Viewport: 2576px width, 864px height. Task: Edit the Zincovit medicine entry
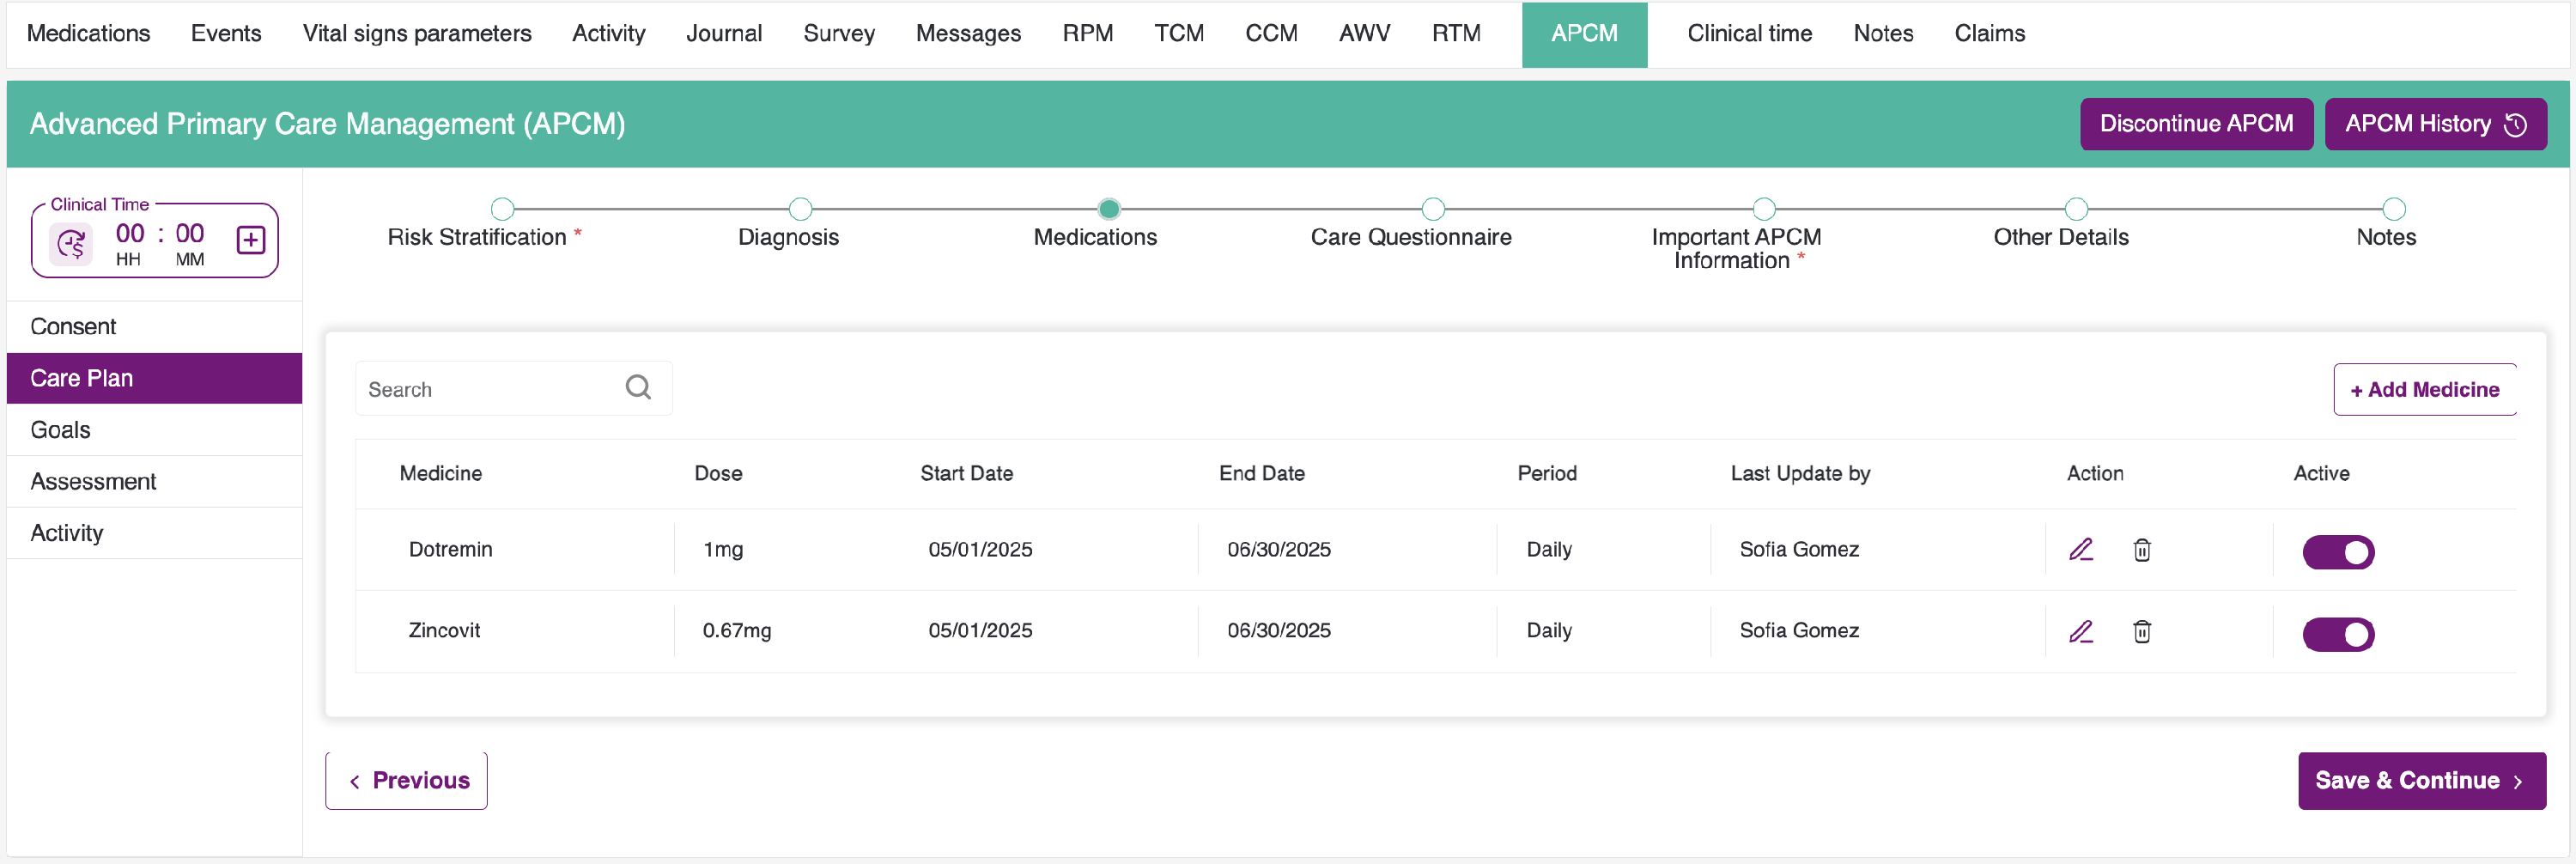point(2081,631)
